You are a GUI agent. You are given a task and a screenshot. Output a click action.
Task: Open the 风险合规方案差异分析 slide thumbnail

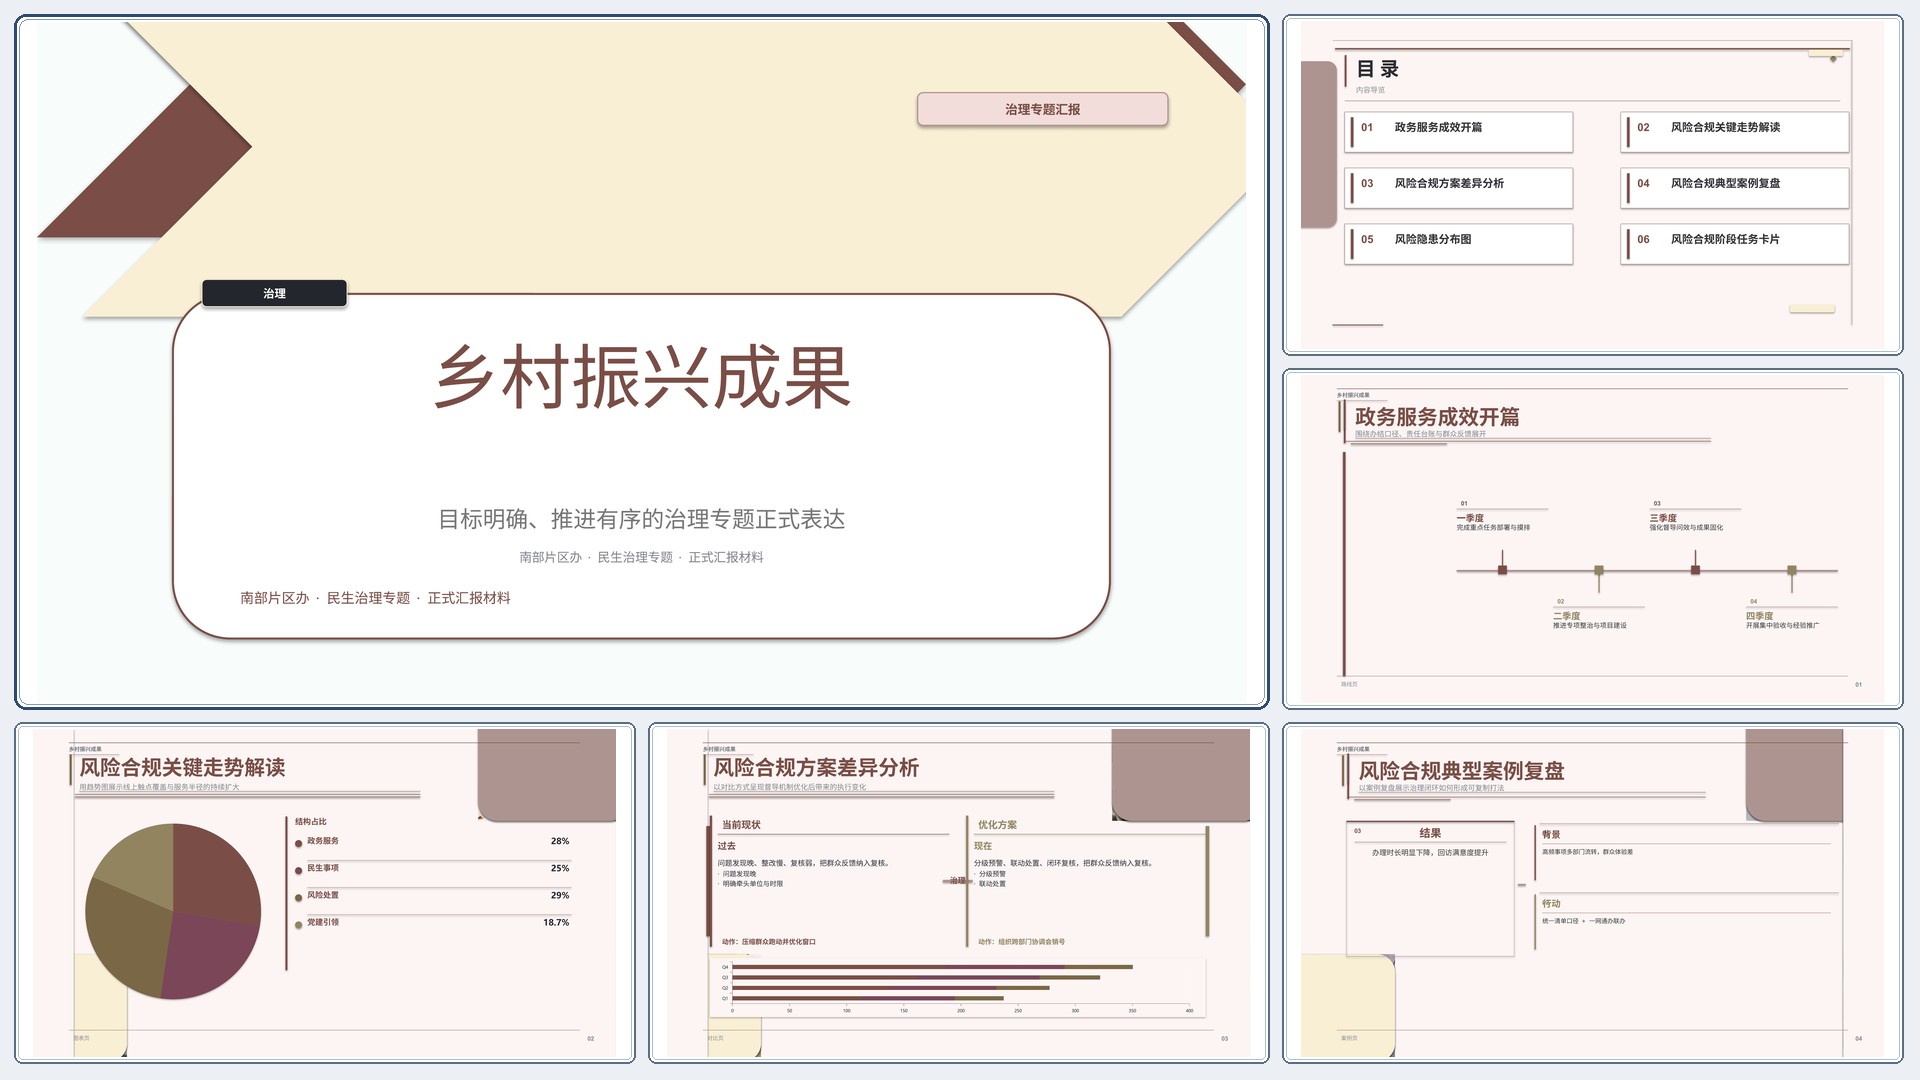point(959,893)
